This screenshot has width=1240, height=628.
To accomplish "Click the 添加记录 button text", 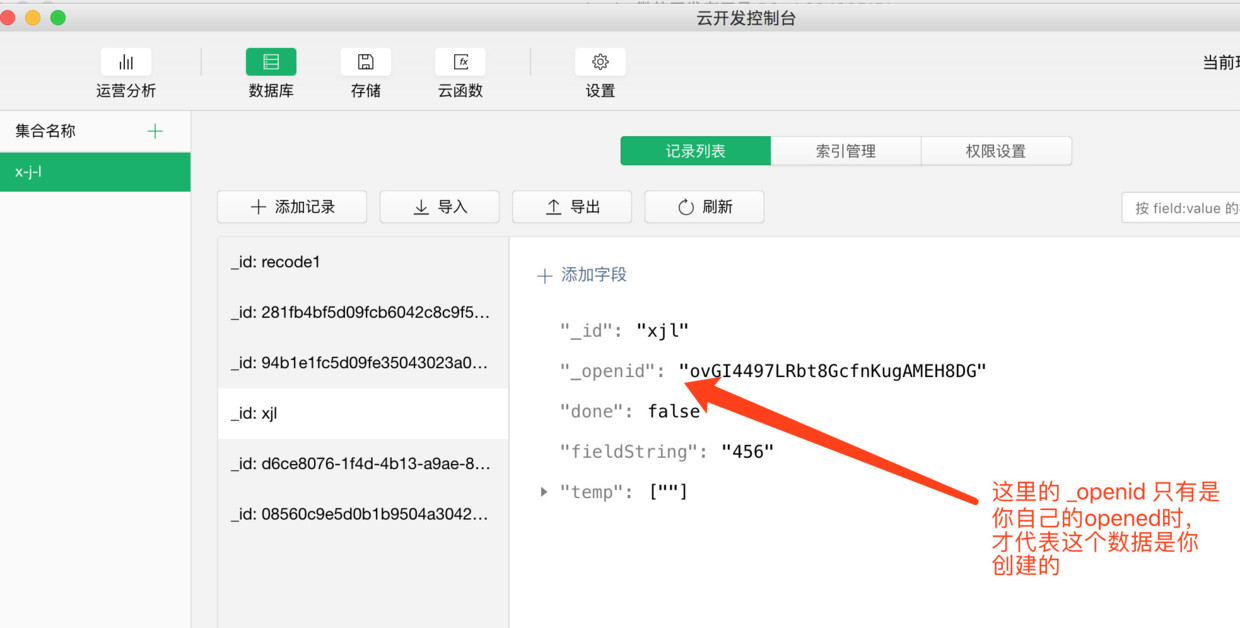I will click(x=305, y=207).
